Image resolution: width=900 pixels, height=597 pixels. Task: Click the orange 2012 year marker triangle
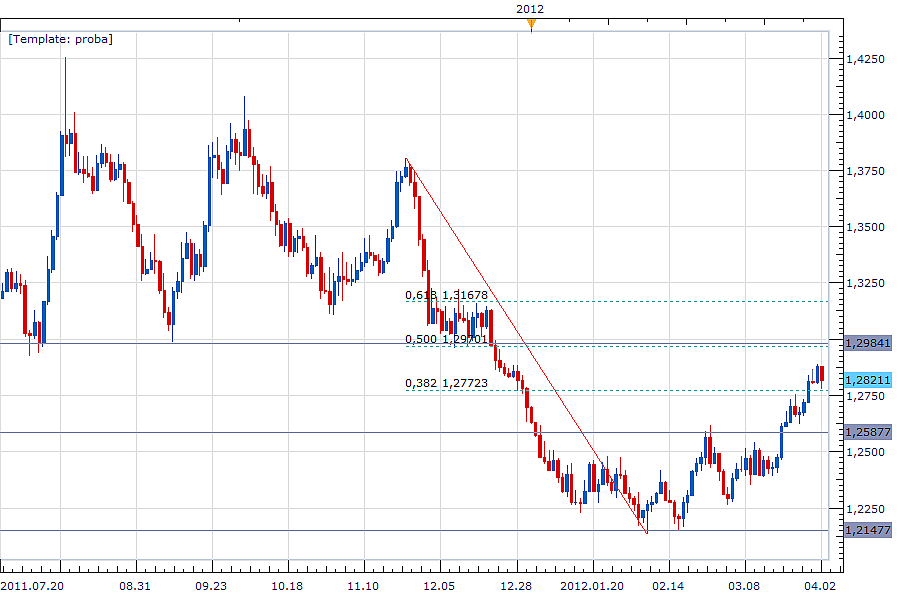531,26
